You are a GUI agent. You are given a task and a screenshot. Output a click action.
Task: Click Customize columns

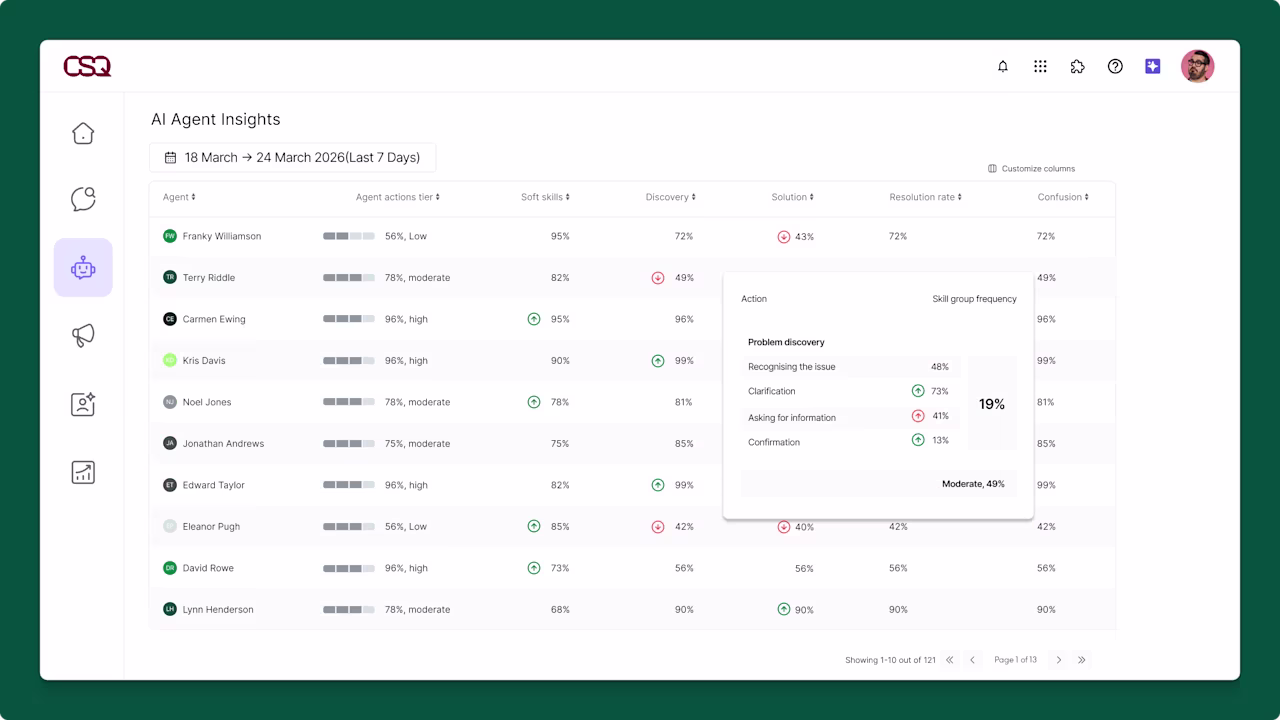pyautogui.click(x=1032, y=168)
